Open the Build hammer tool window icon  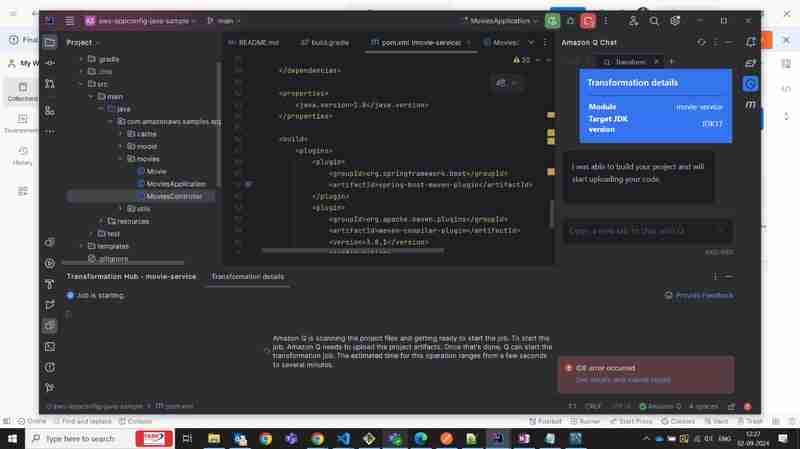tap(49, 284)
